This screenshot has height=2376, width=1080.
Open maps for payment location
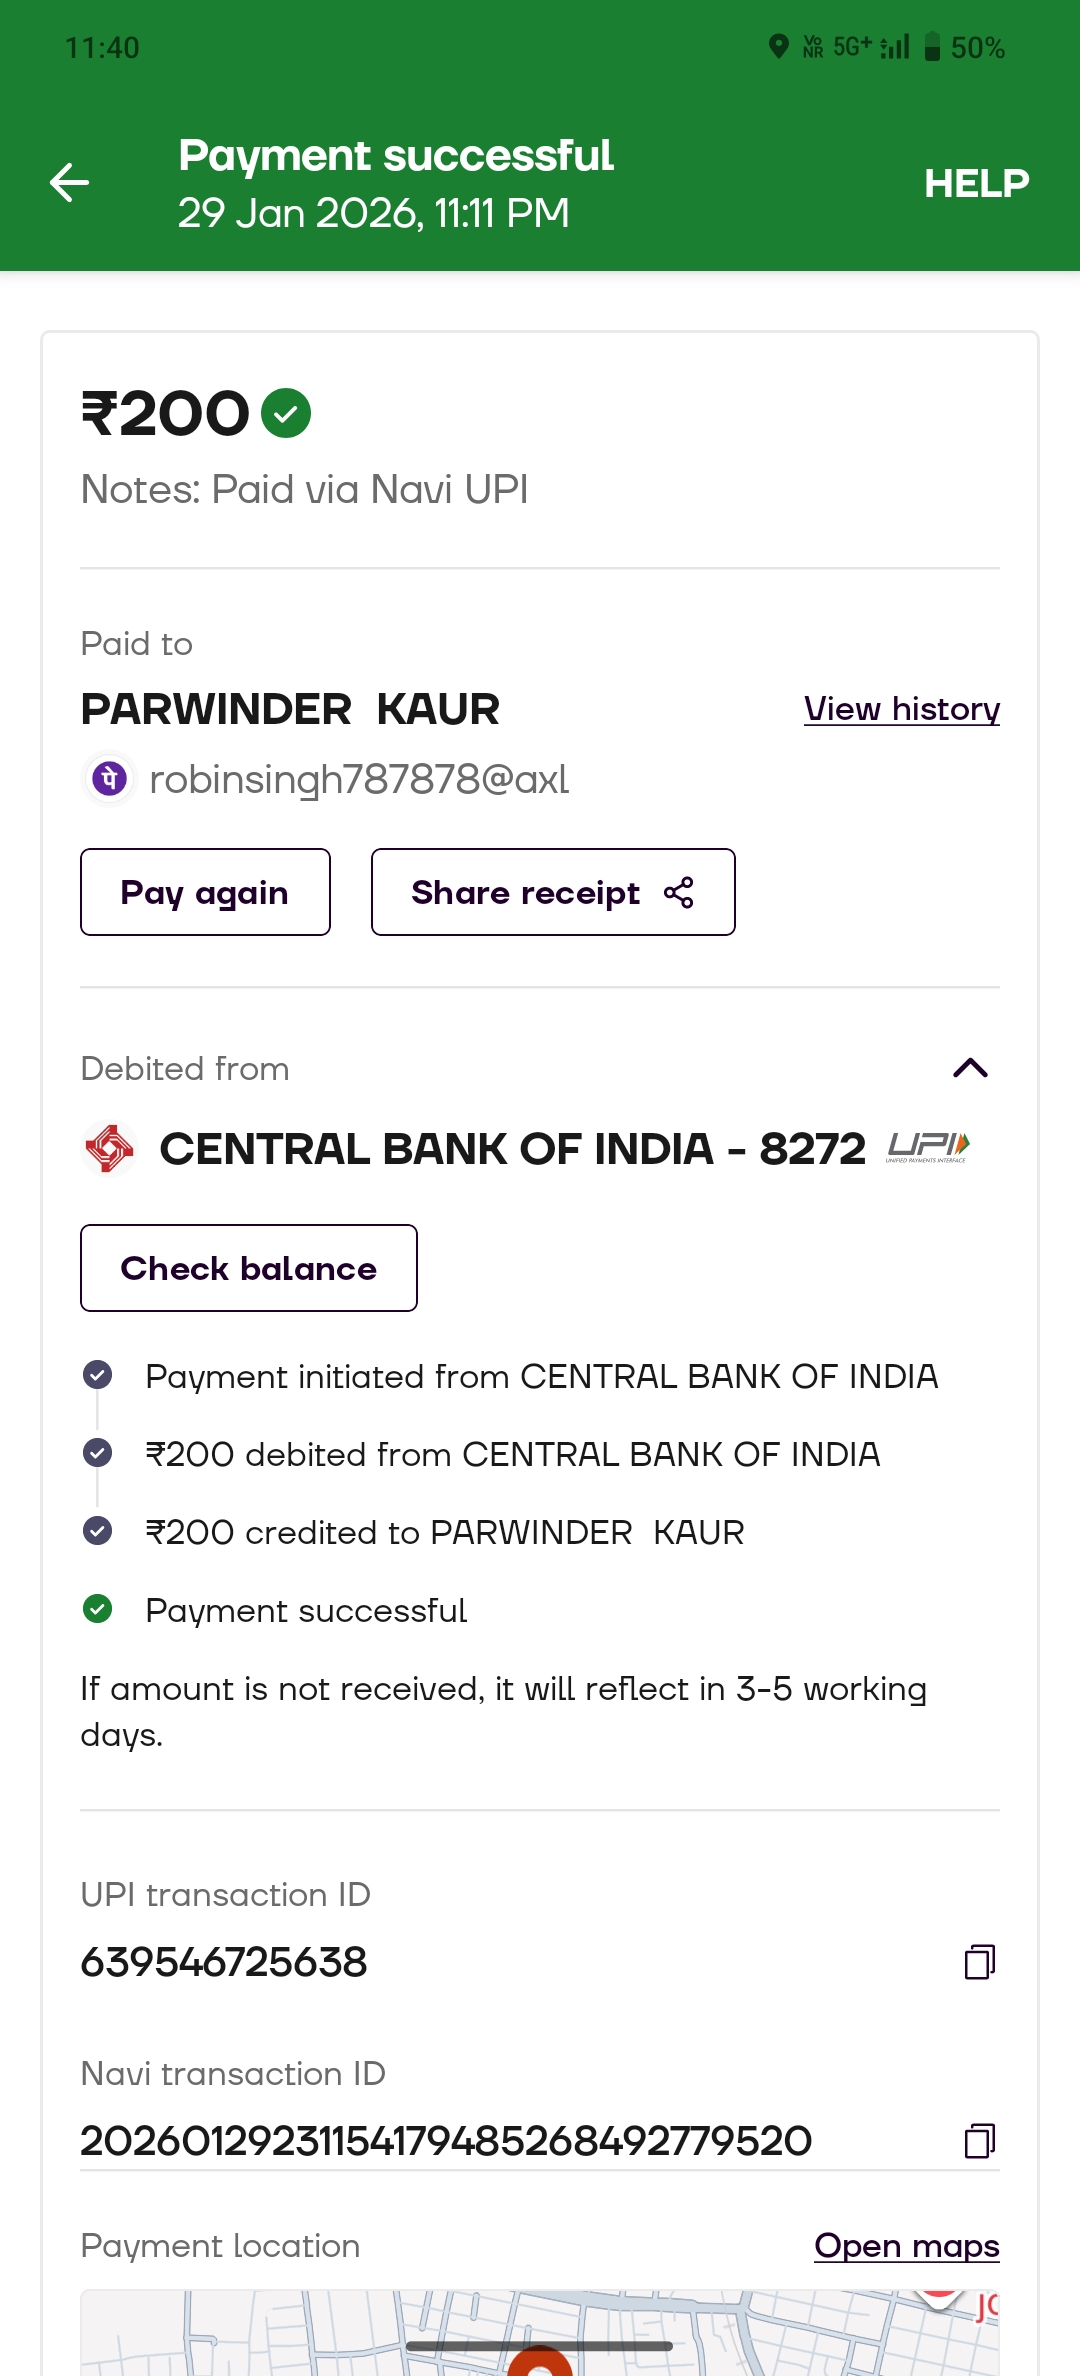[906, 2246]
